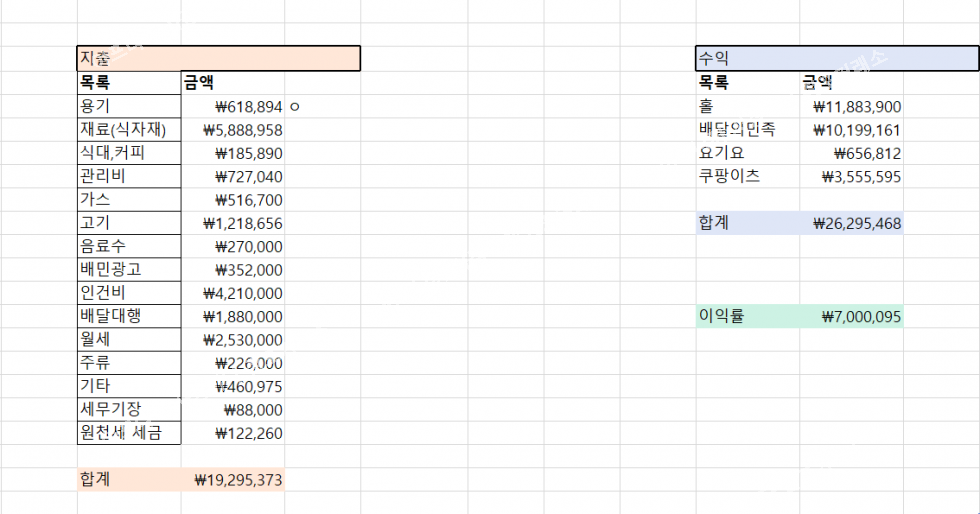Select the 배달의민족 label cell
Screen dimensions: 980x514
(746, 130)
